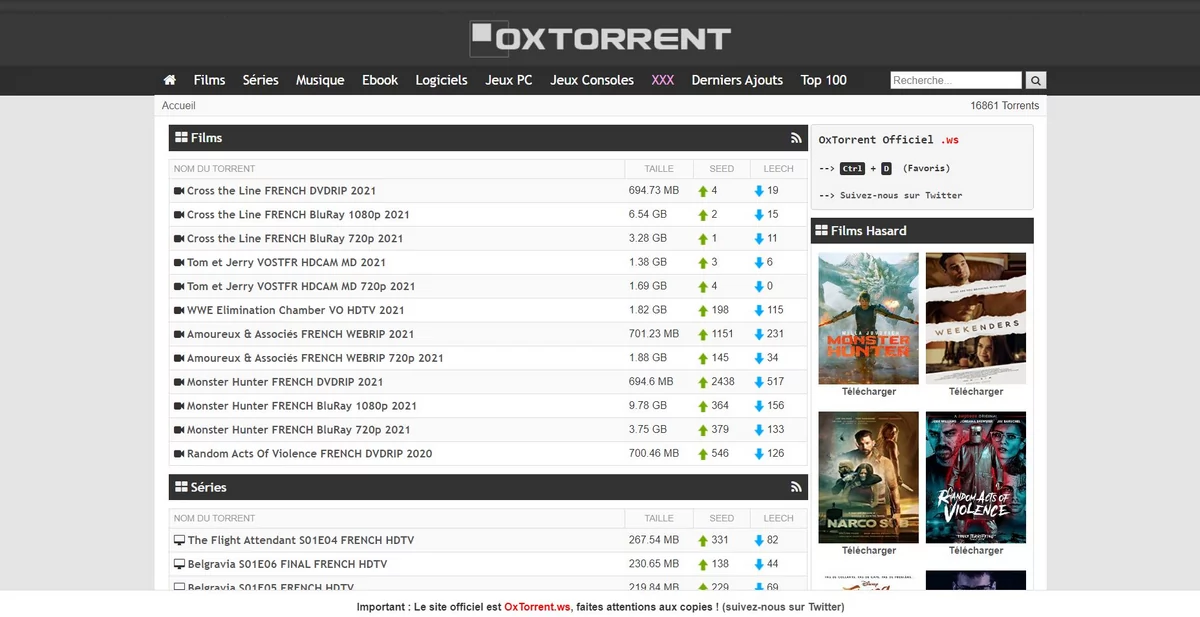Focus the Recherche search field
Screen dimensions: 1200x617
point(956,80)
